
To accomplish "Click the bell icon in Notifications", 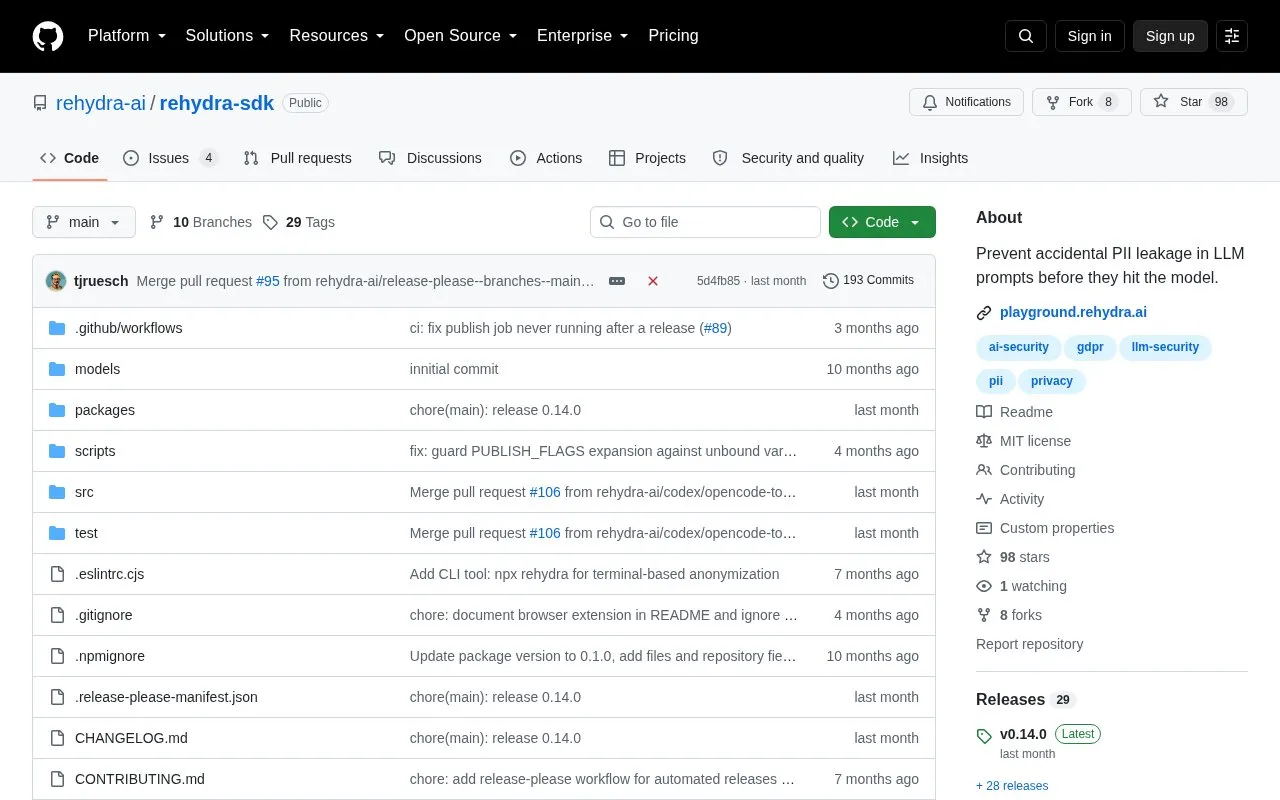I will click(x=930, y=102).
